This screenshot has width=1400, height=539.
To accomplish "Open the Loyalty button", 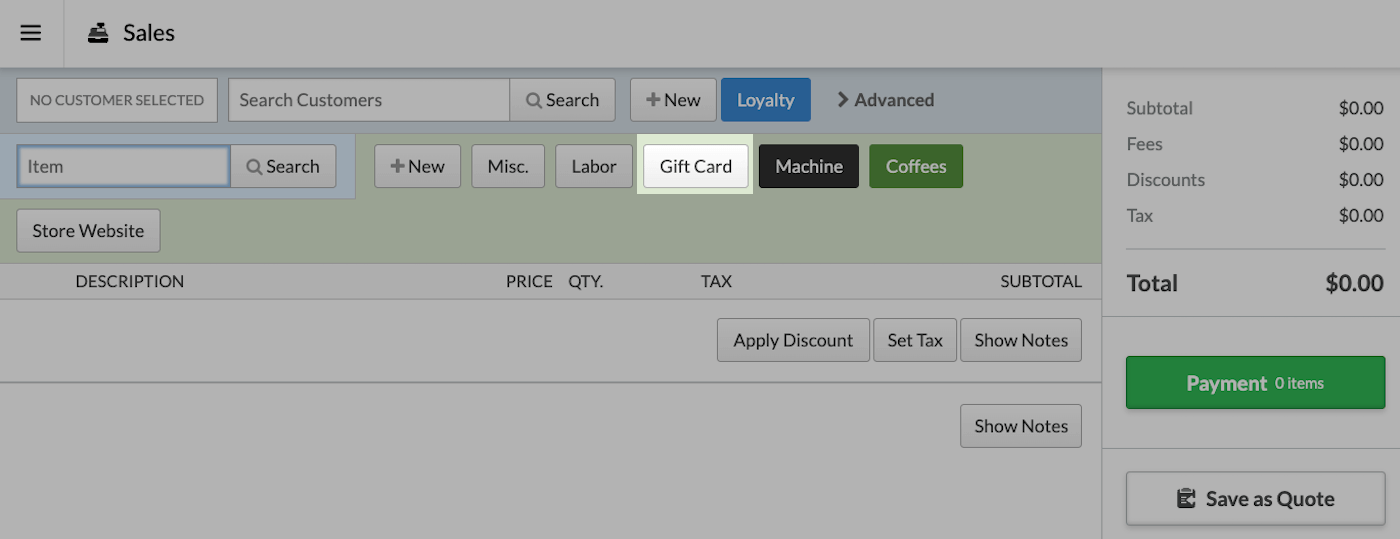I will [765, 100].
